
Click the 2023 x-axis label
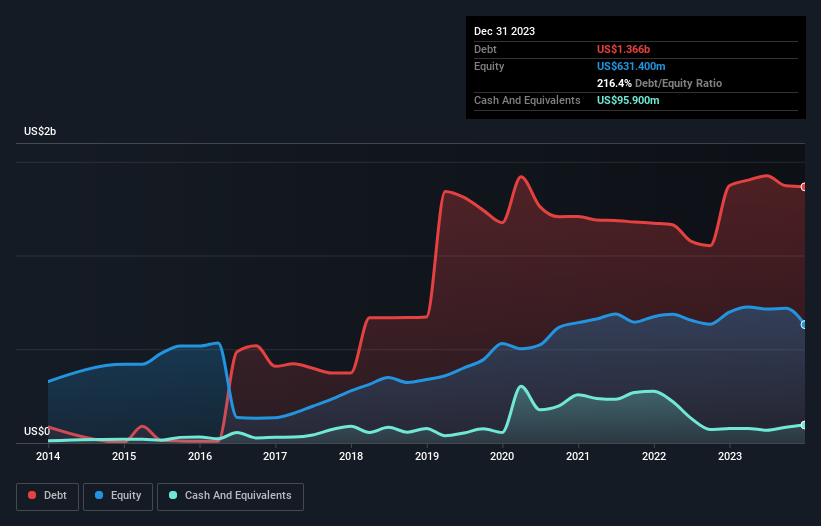730,456
